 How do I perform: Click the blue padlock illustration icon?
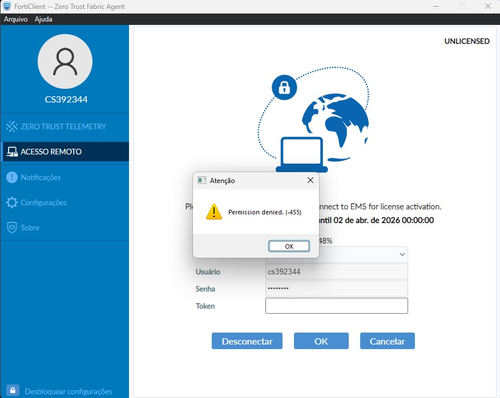tap(284, 87)
